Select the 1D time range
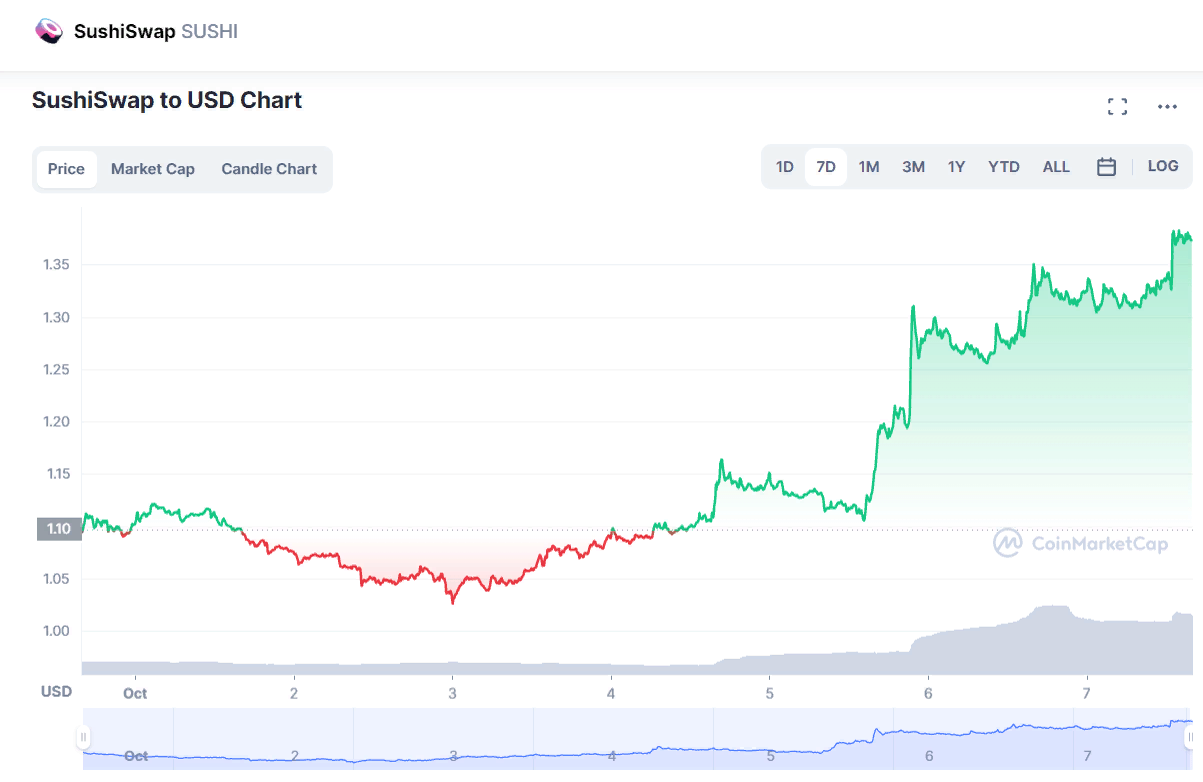Image resolution: width=1203 pixels, height=782 pixels. coord(785,167)
